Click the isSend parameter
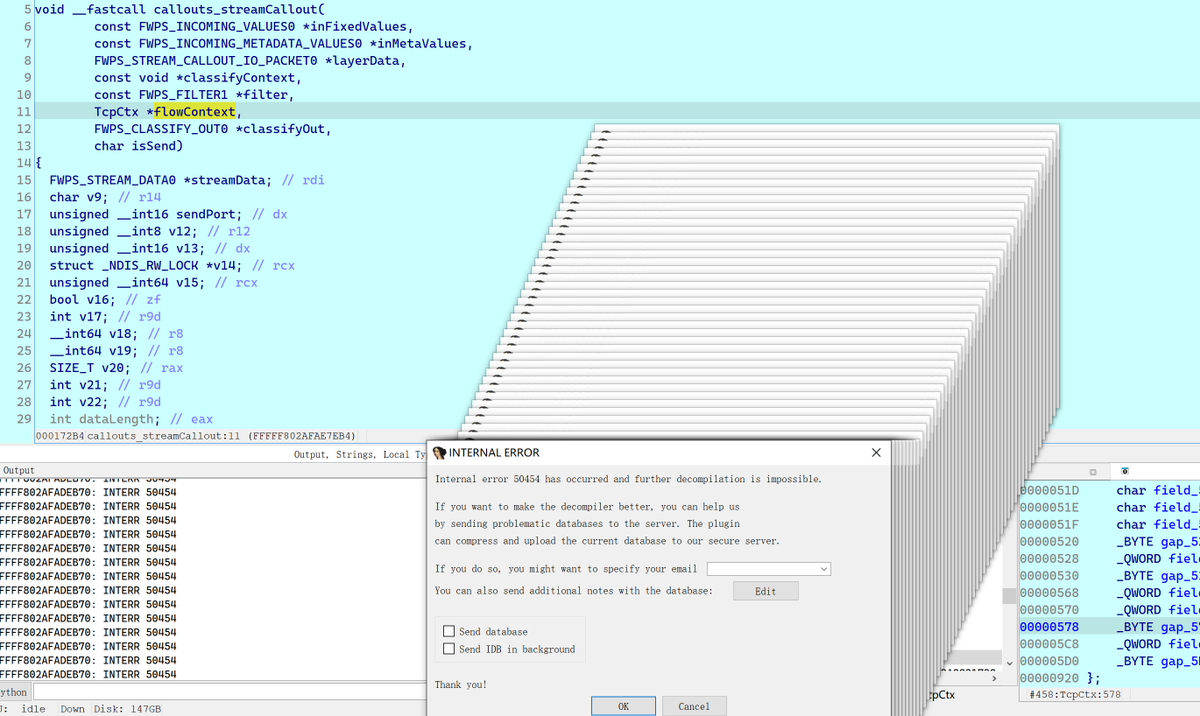Viewport: 1200px width, 716px height. [154, 146]
